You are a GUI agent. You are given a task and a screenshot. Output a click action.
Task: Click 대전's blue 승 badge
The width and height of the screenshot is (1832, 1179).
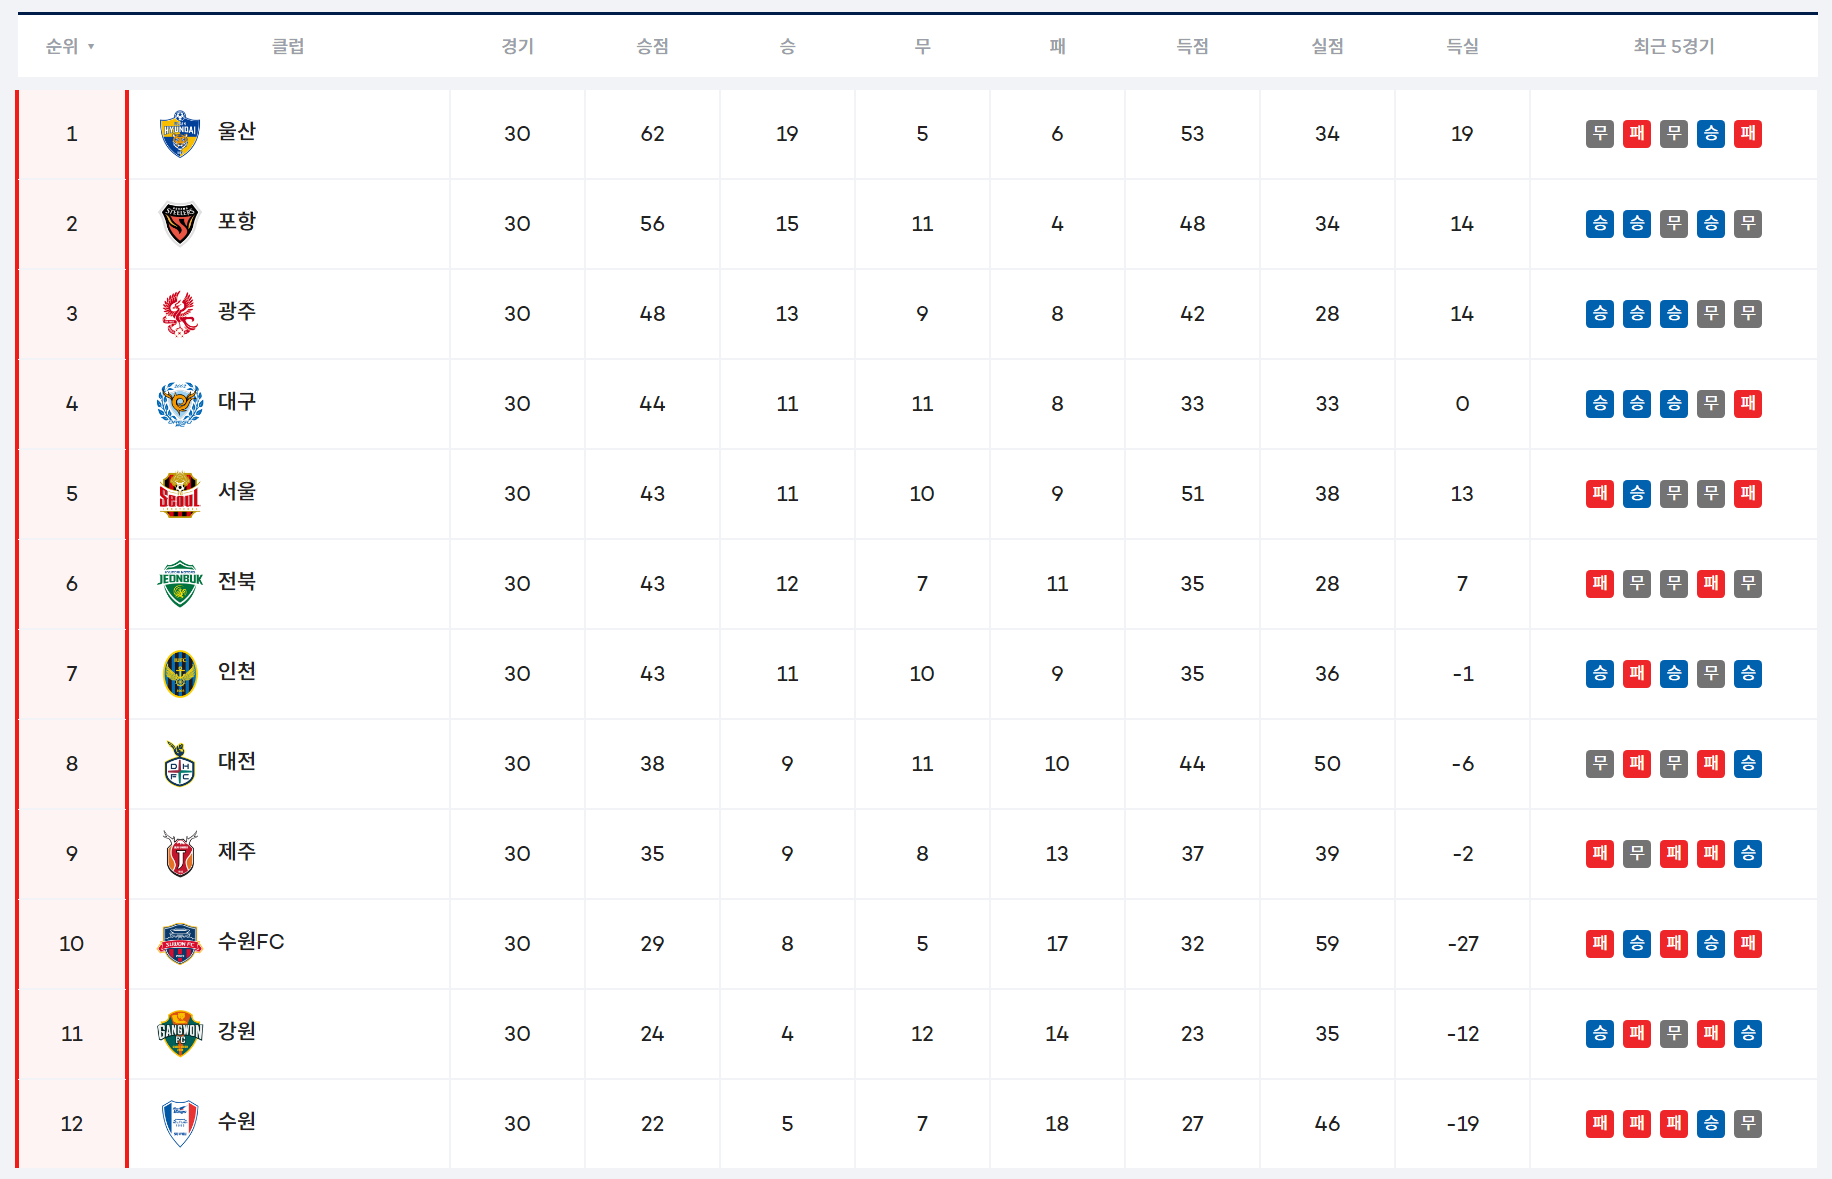tap(1748, 764)
